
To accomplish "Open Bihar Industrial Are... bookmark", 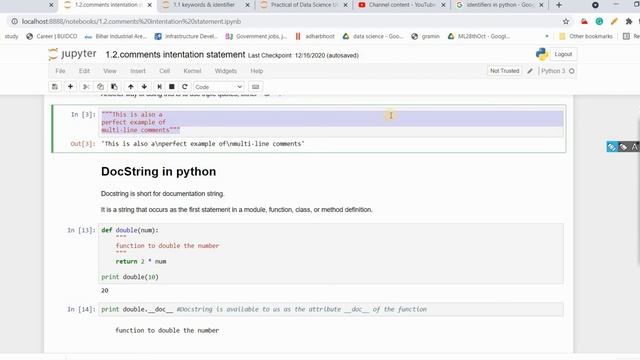I will point(116,36).
